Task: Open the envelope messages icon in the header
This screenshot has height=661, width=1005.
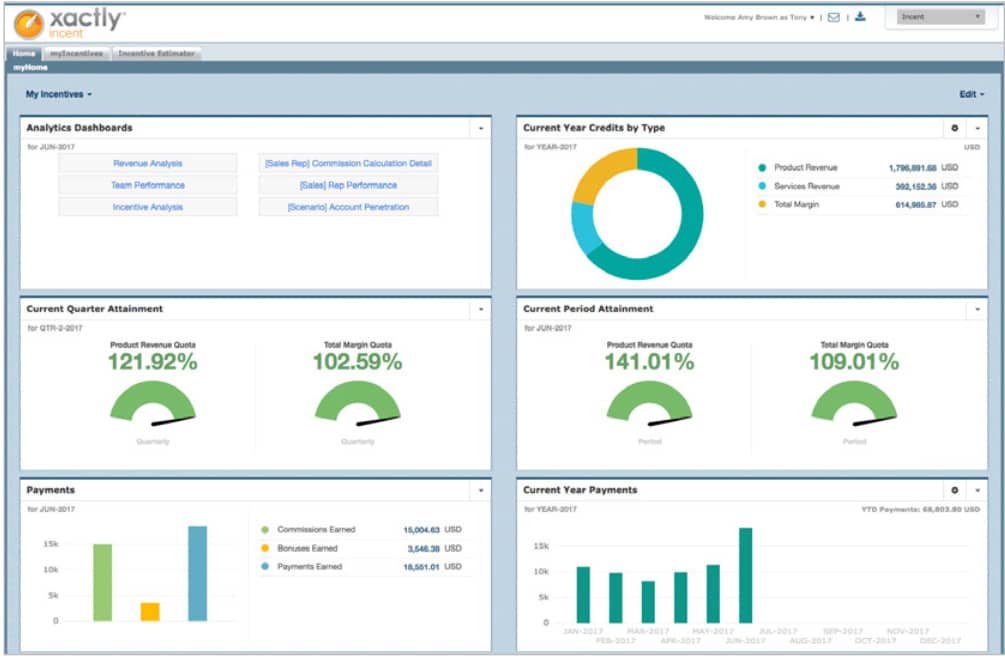Action: click(836, 17)
